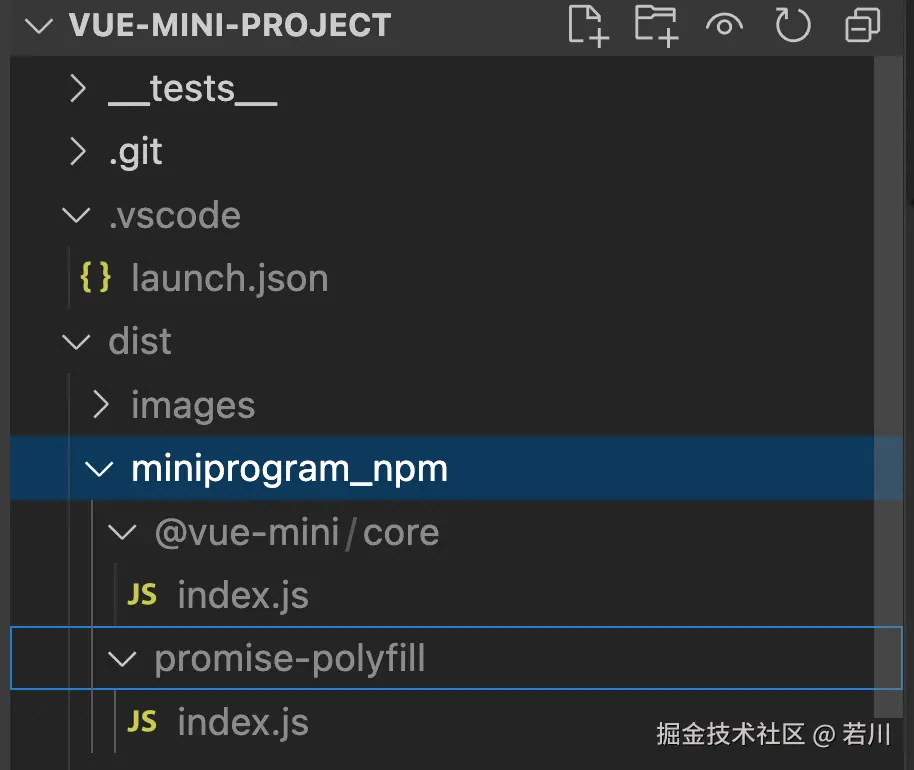
Task: Collapse the .vscode folder
Action: coord(77,215)
